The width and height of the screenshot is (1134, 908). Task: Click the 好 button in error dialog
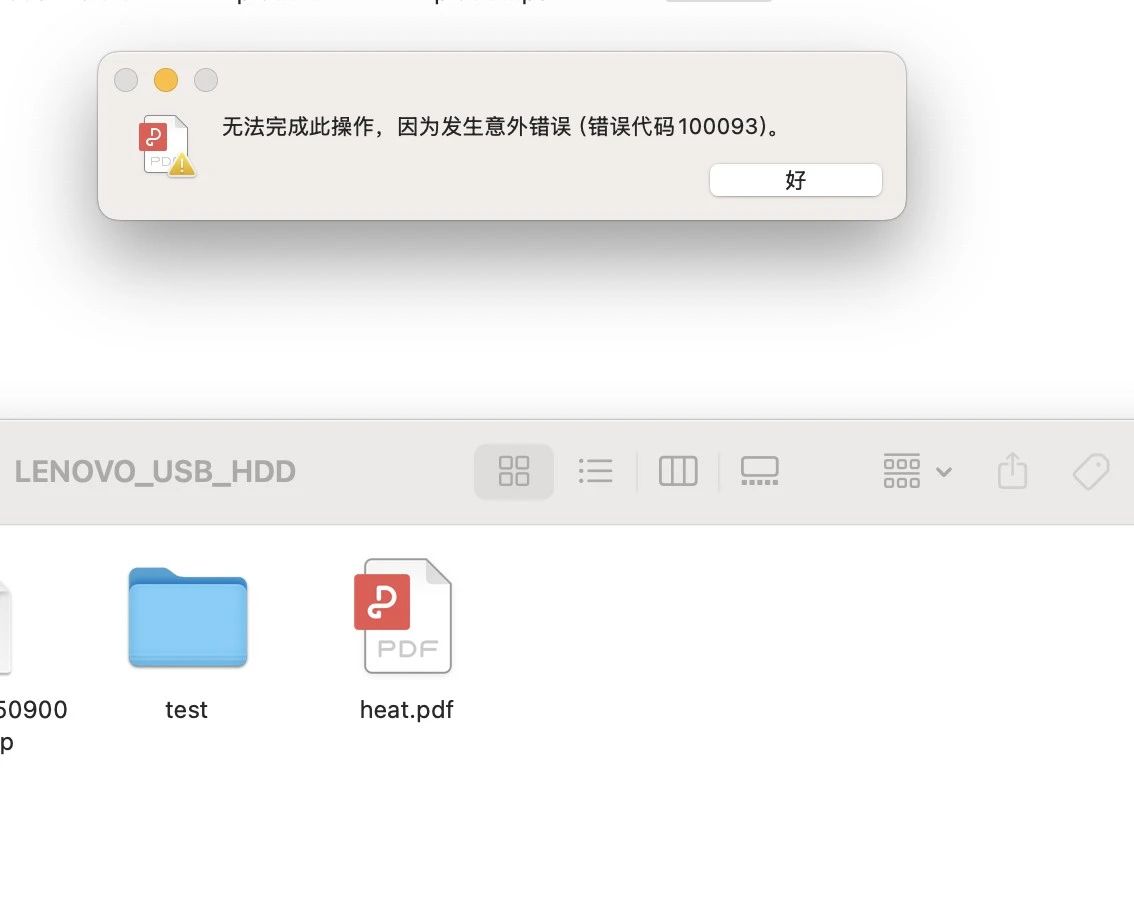click(796, 180)
